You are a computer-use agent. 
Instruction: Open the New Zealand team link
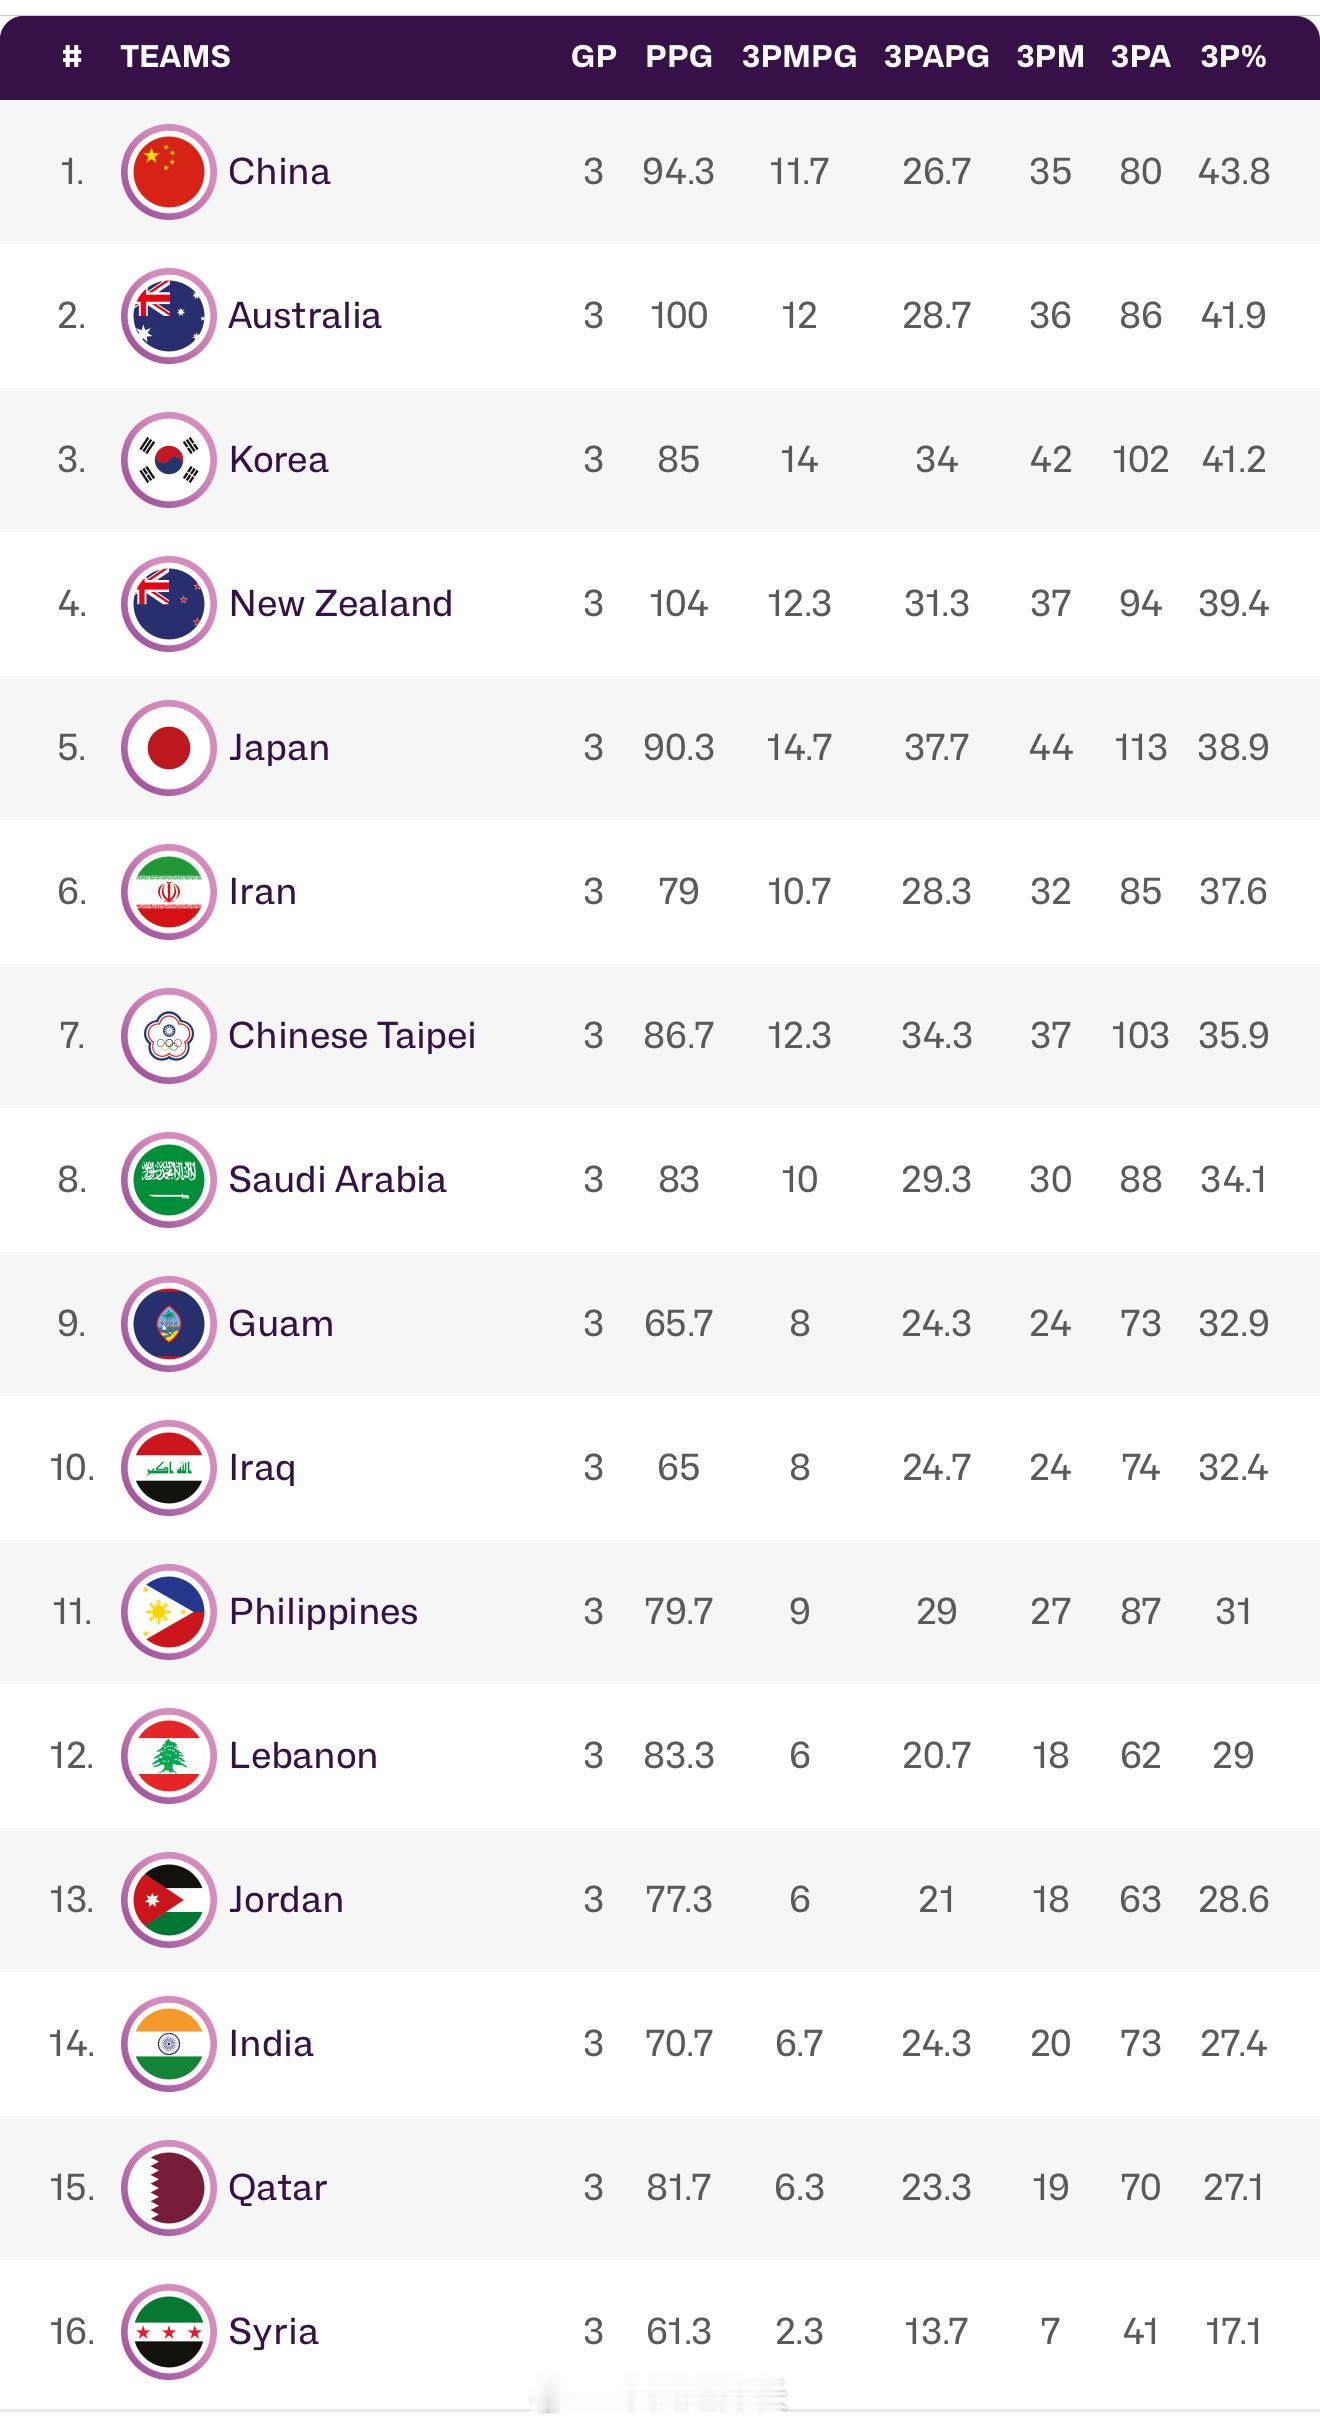[341, 604]
